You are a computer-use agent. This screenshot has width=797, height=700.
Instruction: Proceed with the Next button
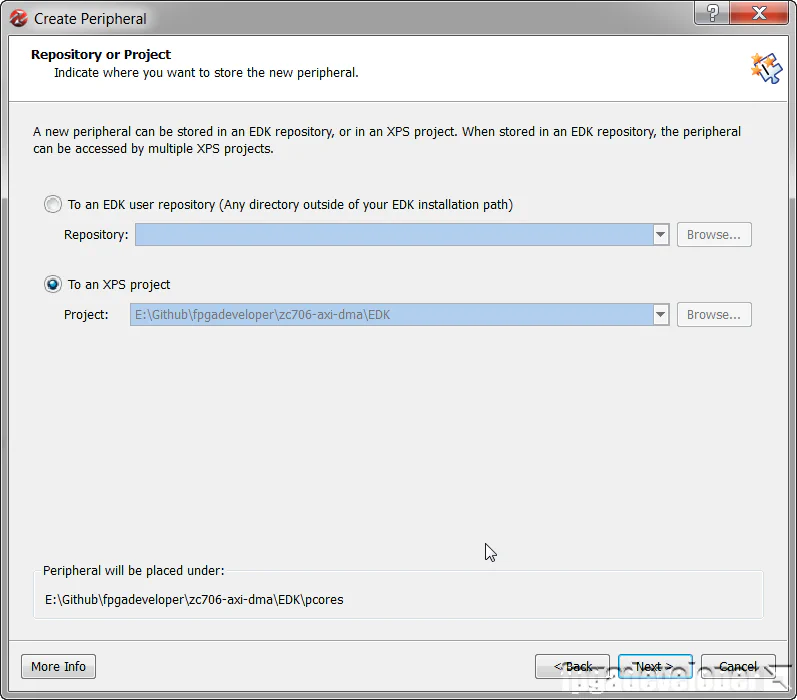coord(655,666)
